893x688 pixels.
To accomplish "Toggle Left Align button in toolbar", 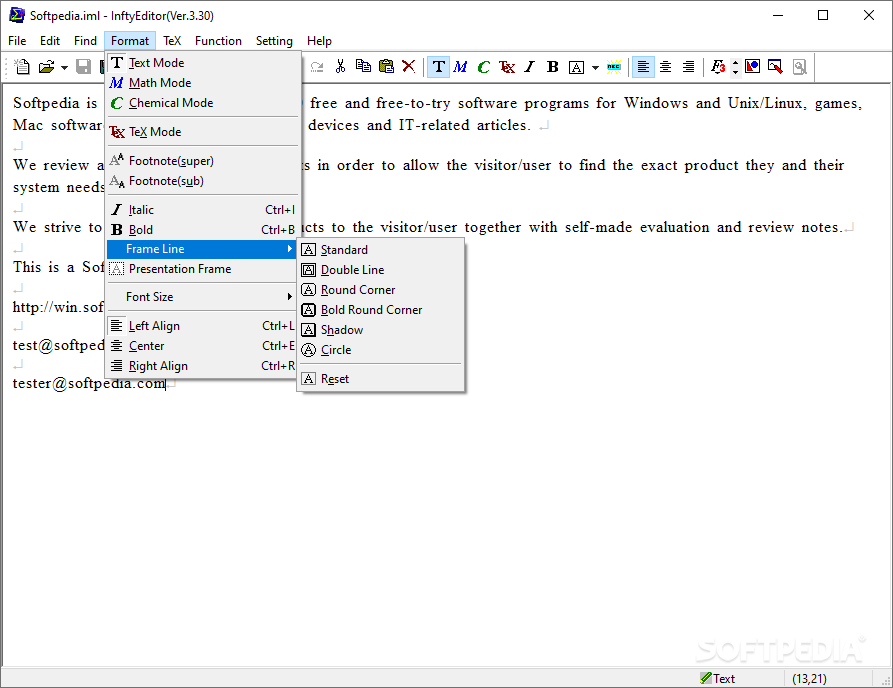I will [x=643, y=67].
